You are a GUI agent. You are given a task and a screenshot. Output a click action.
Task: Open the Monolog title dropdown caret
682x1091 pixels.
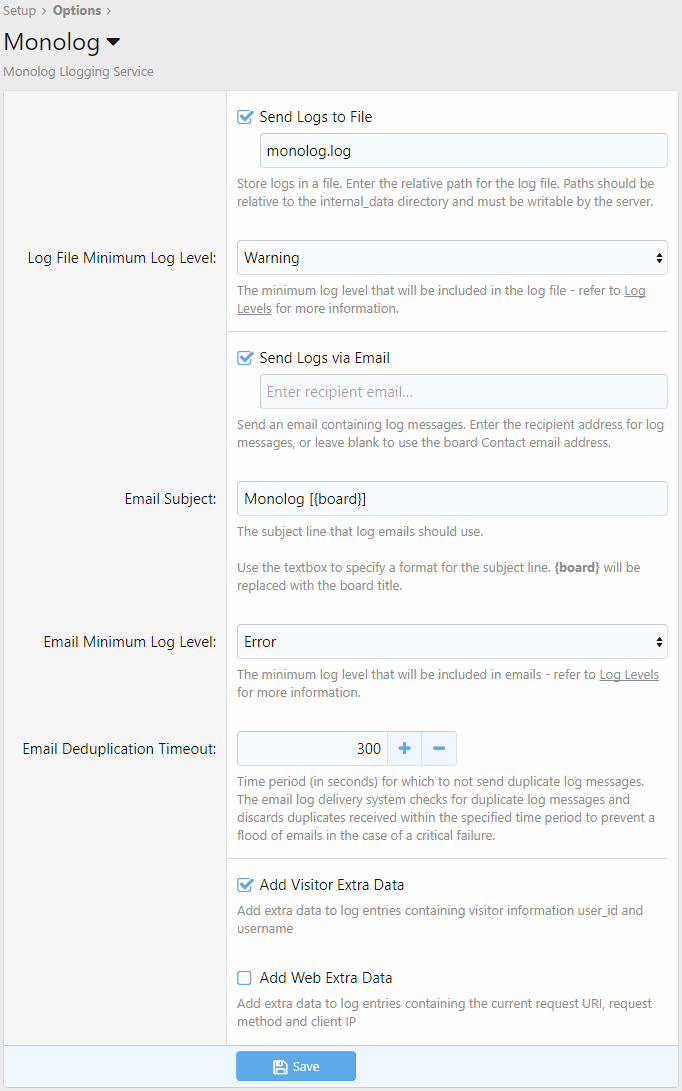pos(113,42)
